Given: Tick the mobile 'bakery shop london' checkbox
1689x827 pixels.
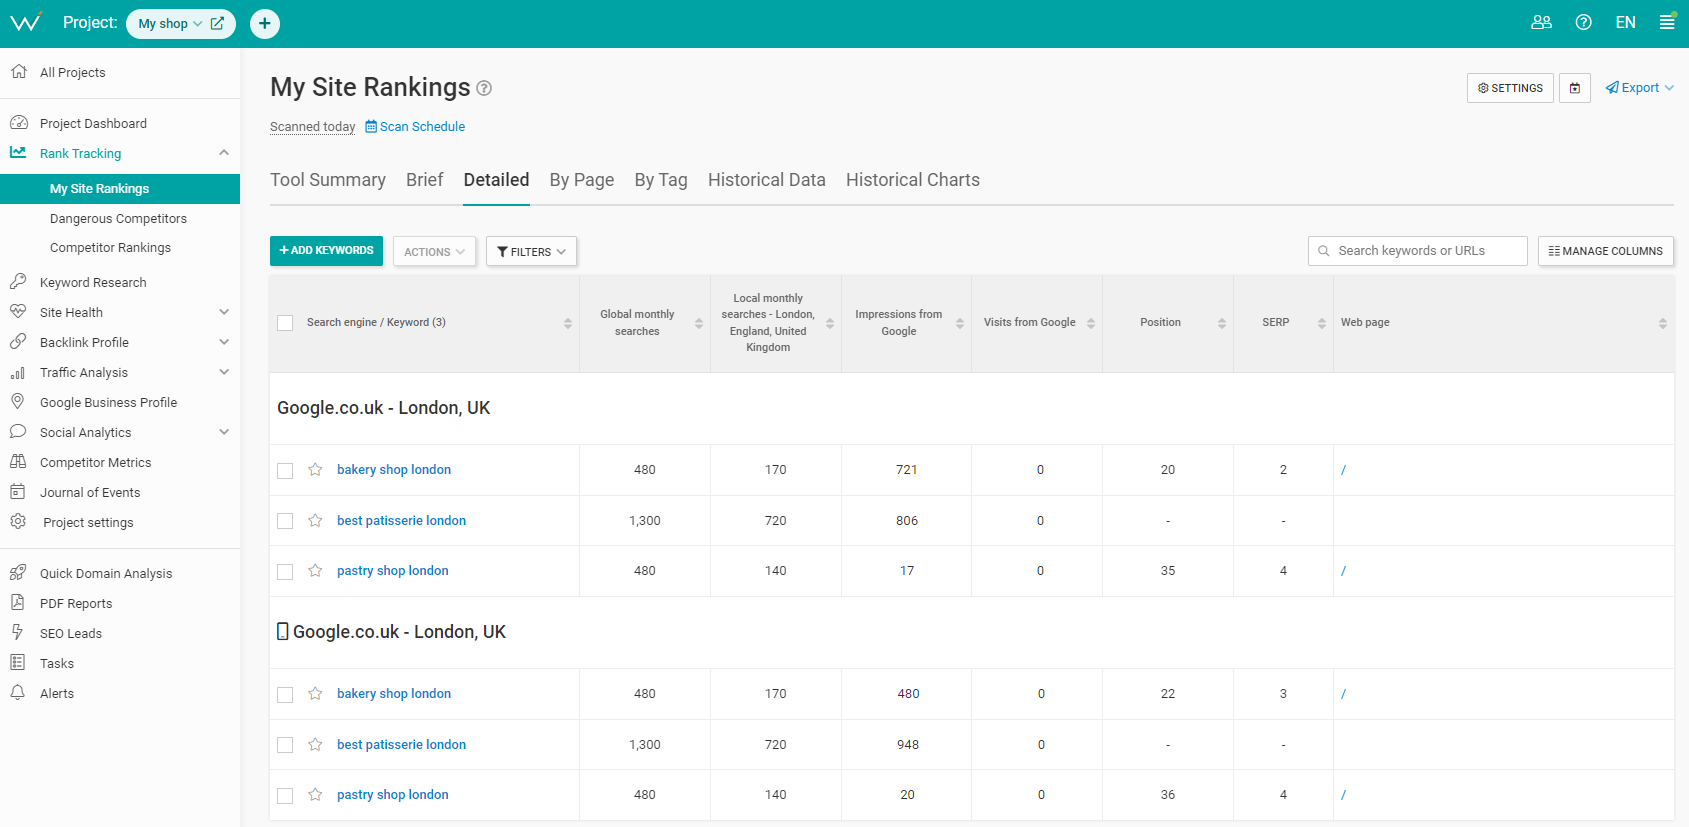Looking at the screenshot, I should pos(285,694).
